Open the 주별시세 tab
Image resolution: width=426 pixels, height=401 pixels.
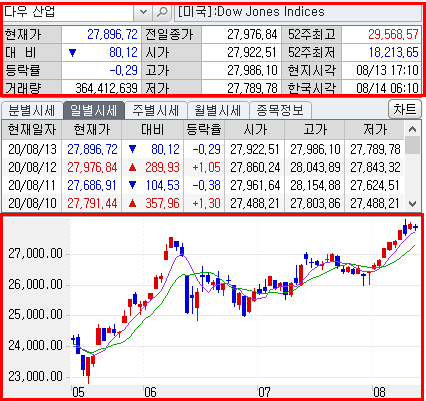coord(156,110)
